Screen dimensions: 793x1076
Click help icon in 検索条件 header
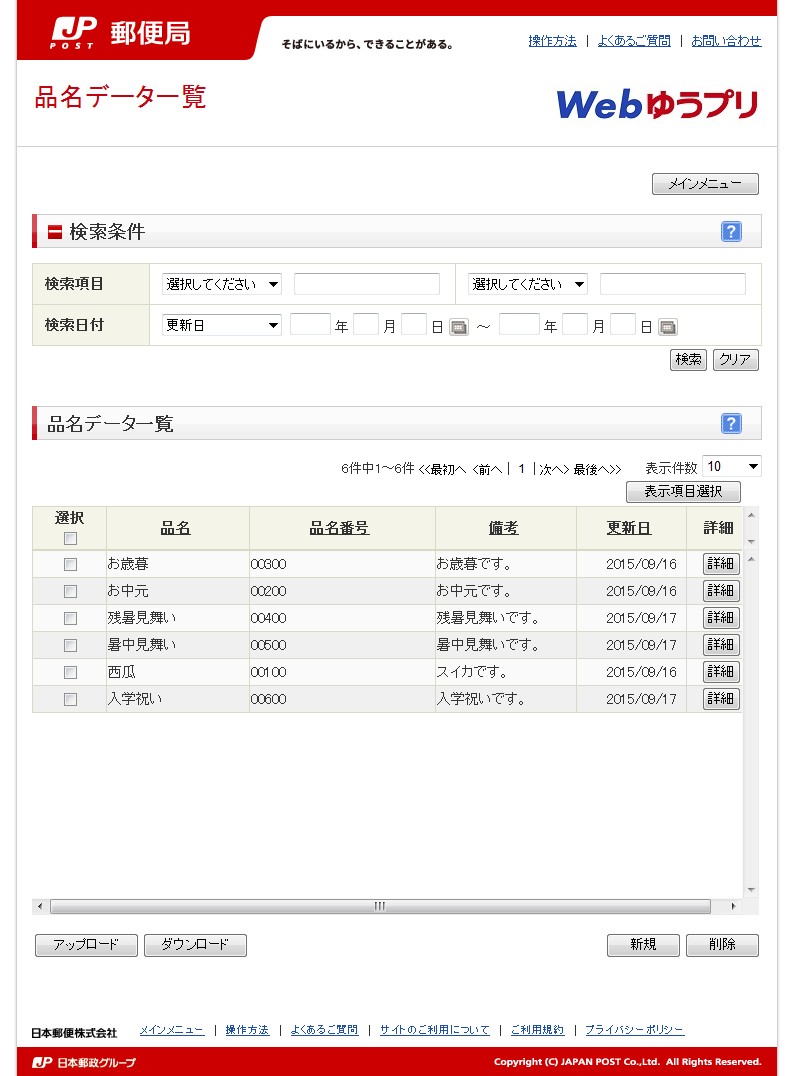(731, 232)
